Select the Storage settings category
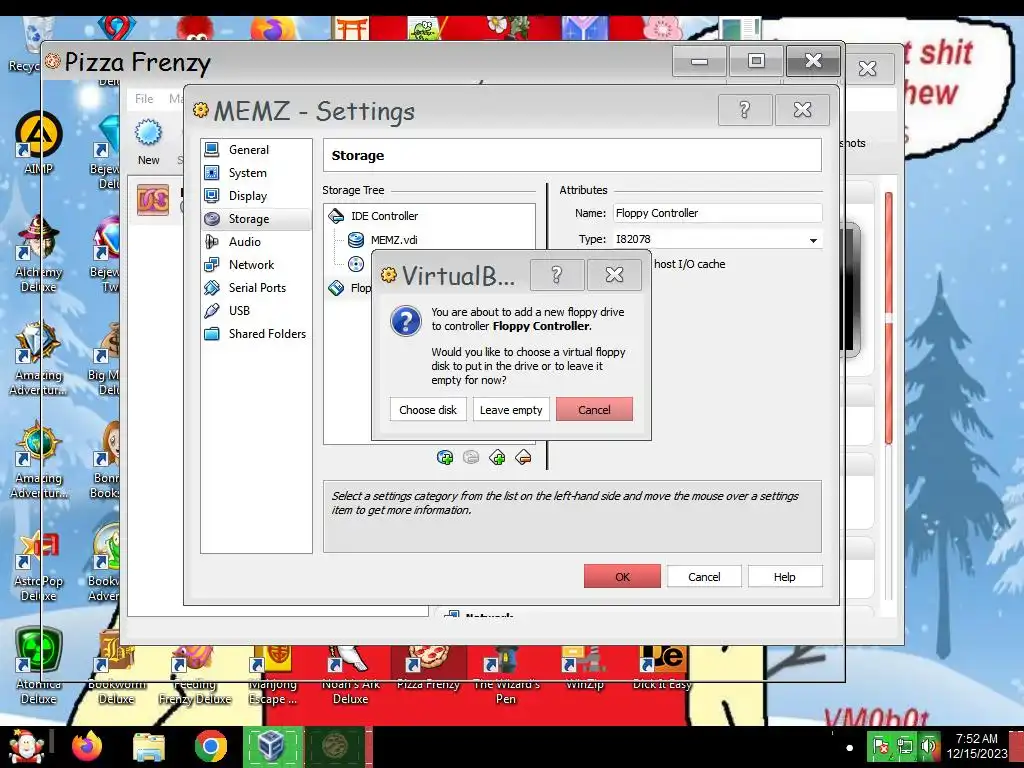The image size is (1024, 768). [256, 219]
